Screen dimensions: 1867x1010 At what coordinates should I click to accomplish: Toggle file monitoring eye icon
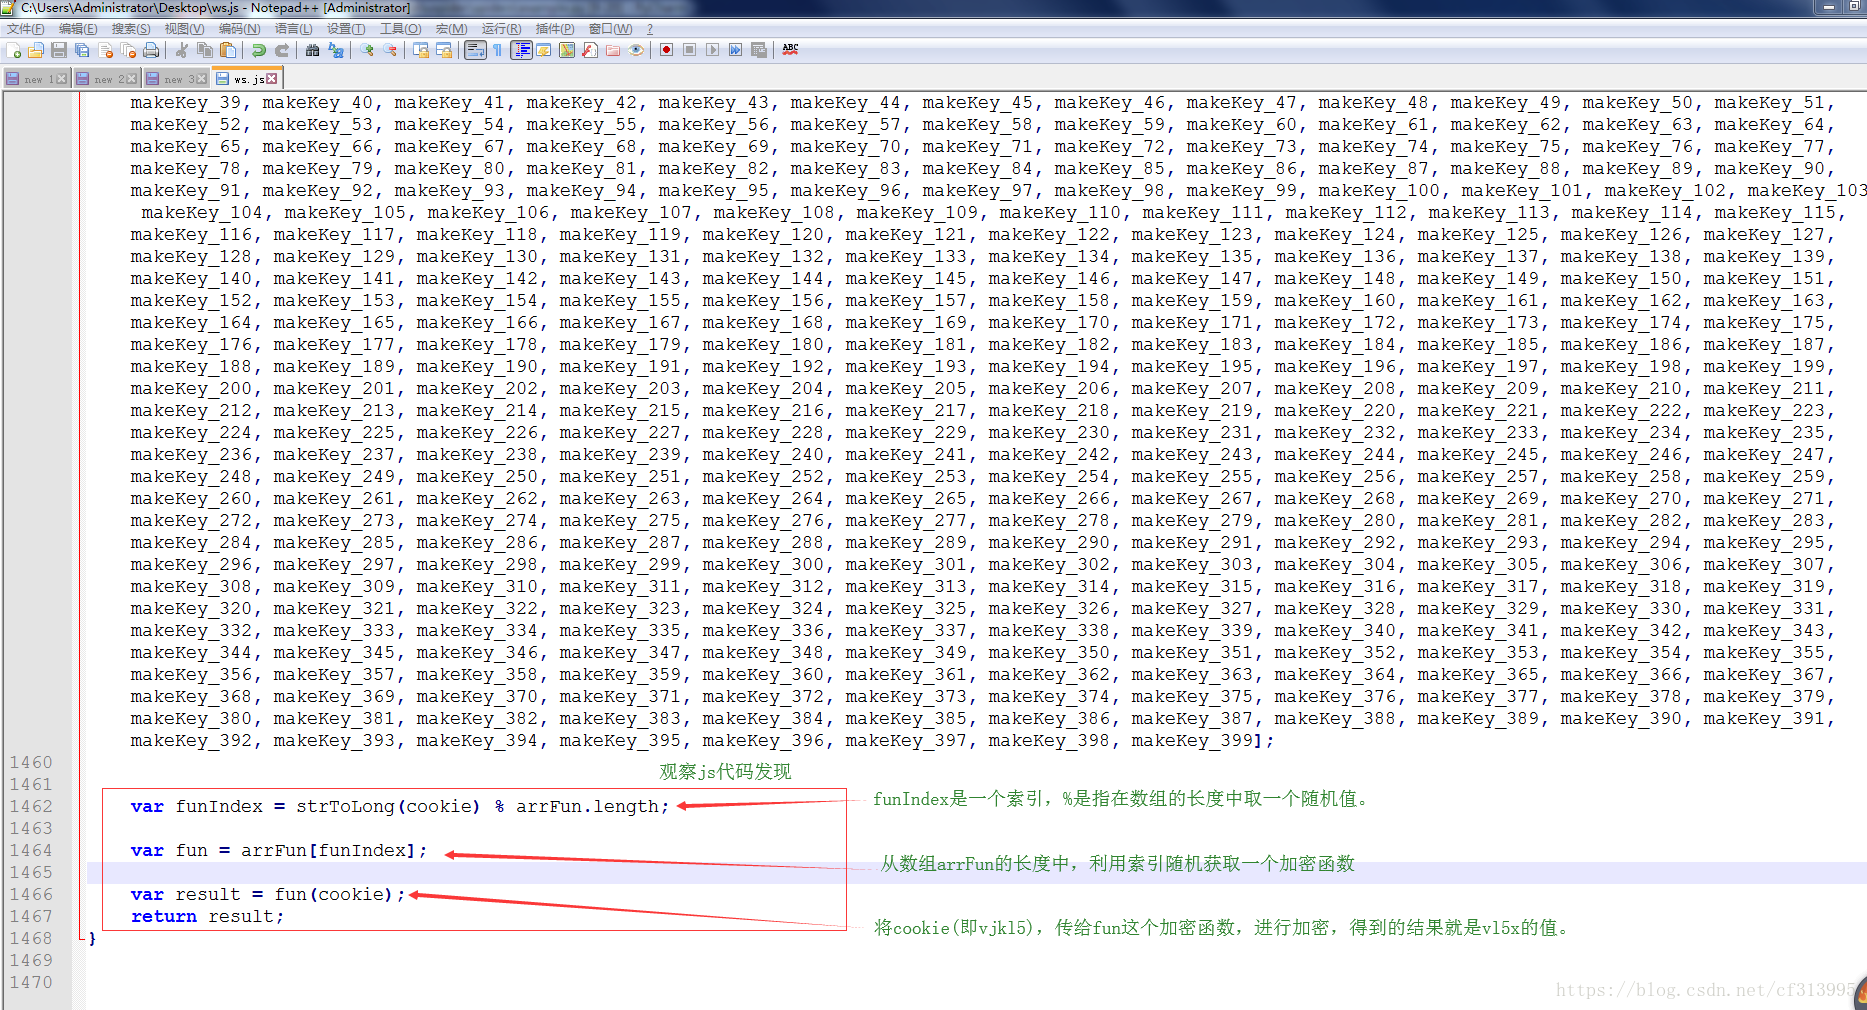coord(636,50)
